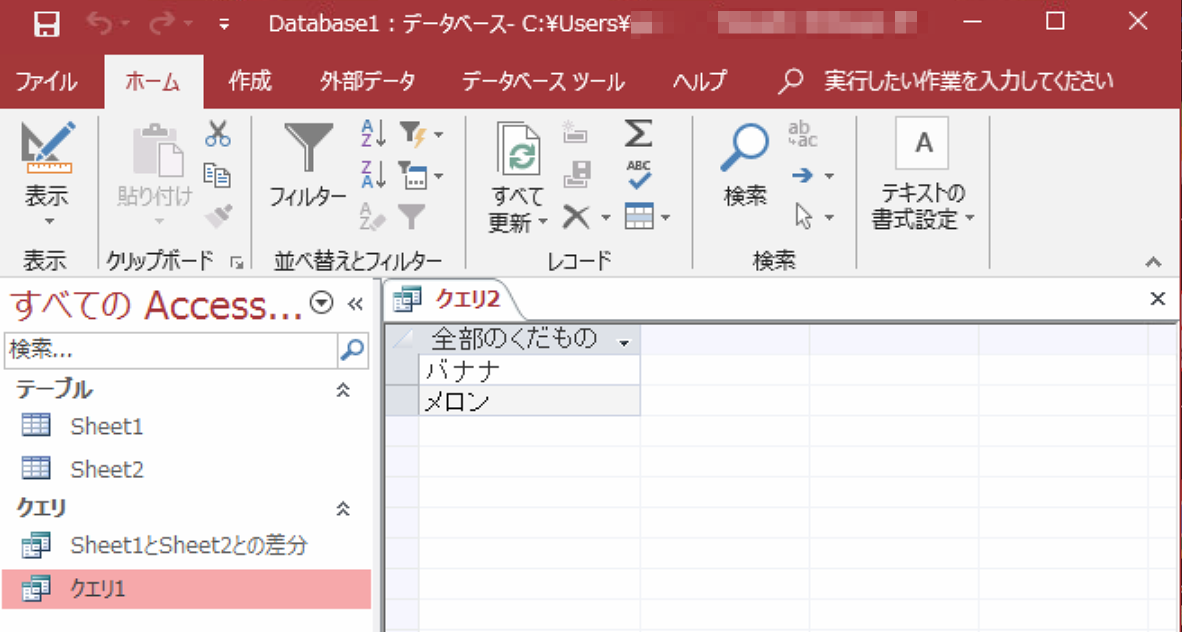The width and height of the screenshot is (1182, 632).
Task: Click navigation search magnifier icon
Action: [x=353, y=349]
